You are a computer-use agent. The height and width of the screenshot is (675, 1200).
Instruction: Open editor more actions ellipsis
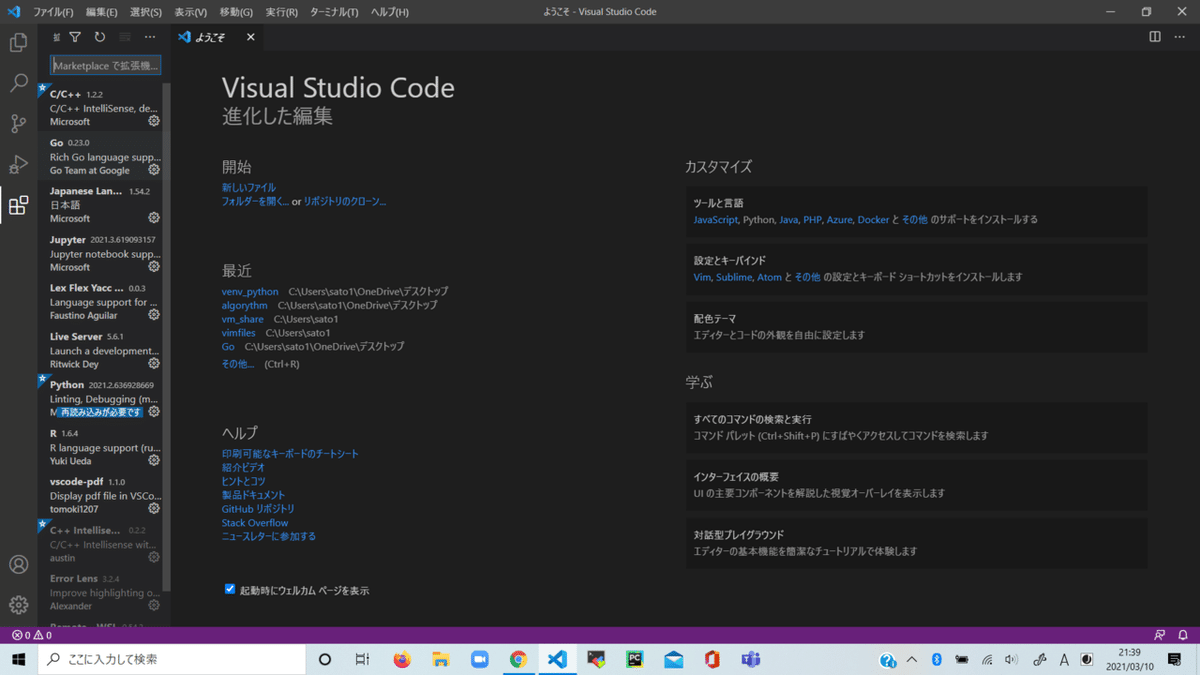(1179, 37)
